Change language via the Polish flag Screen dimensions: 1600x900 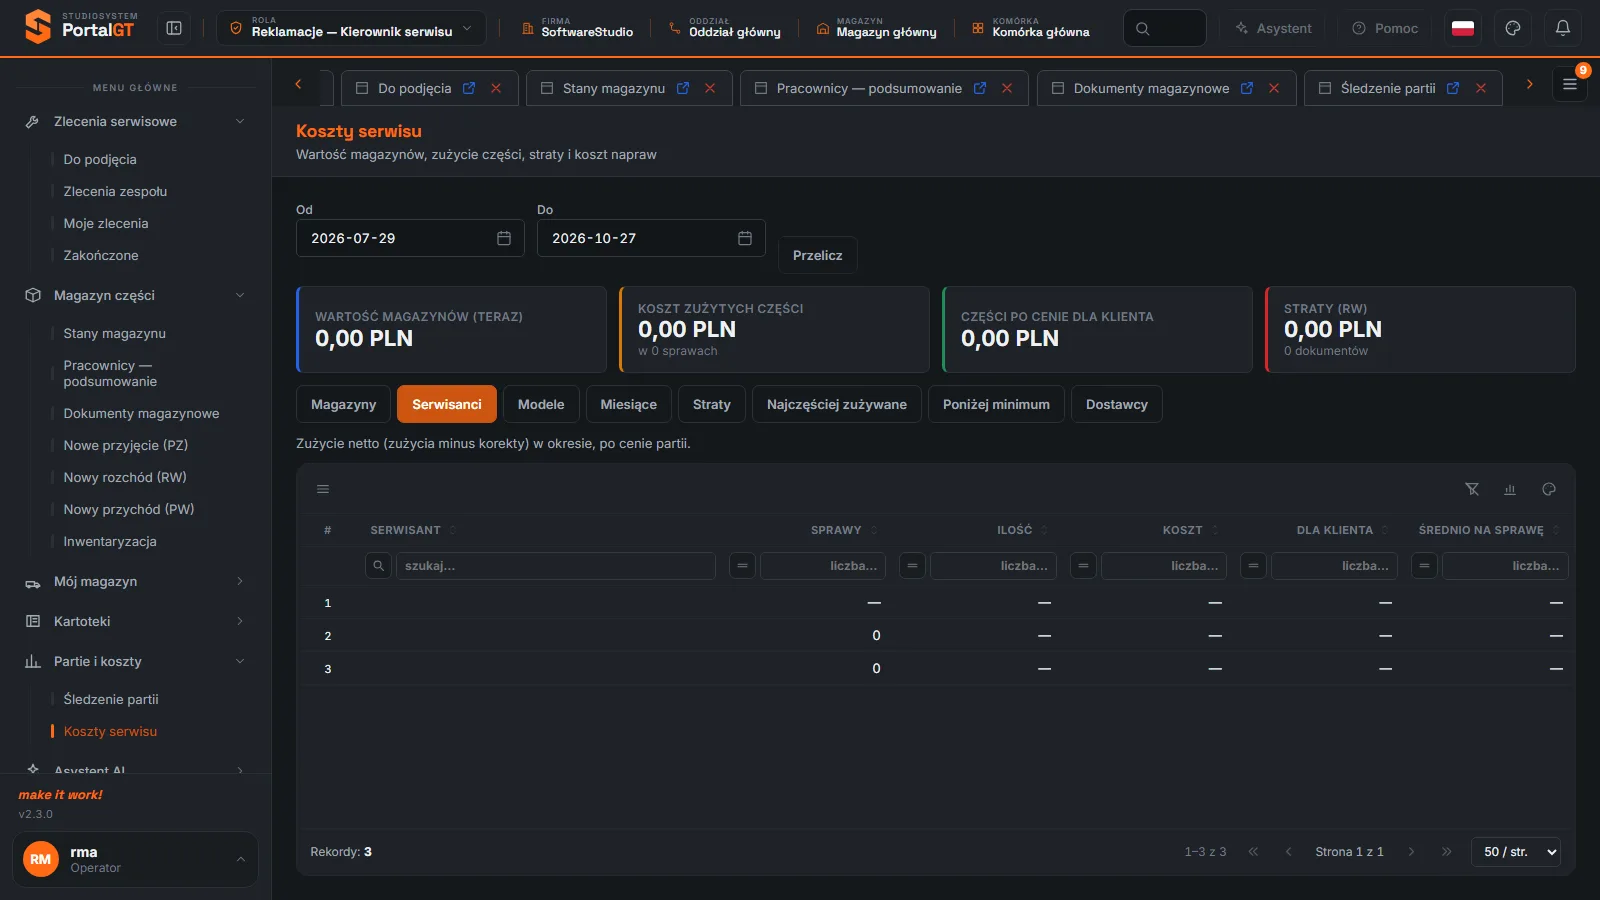tap(1463, 28)
